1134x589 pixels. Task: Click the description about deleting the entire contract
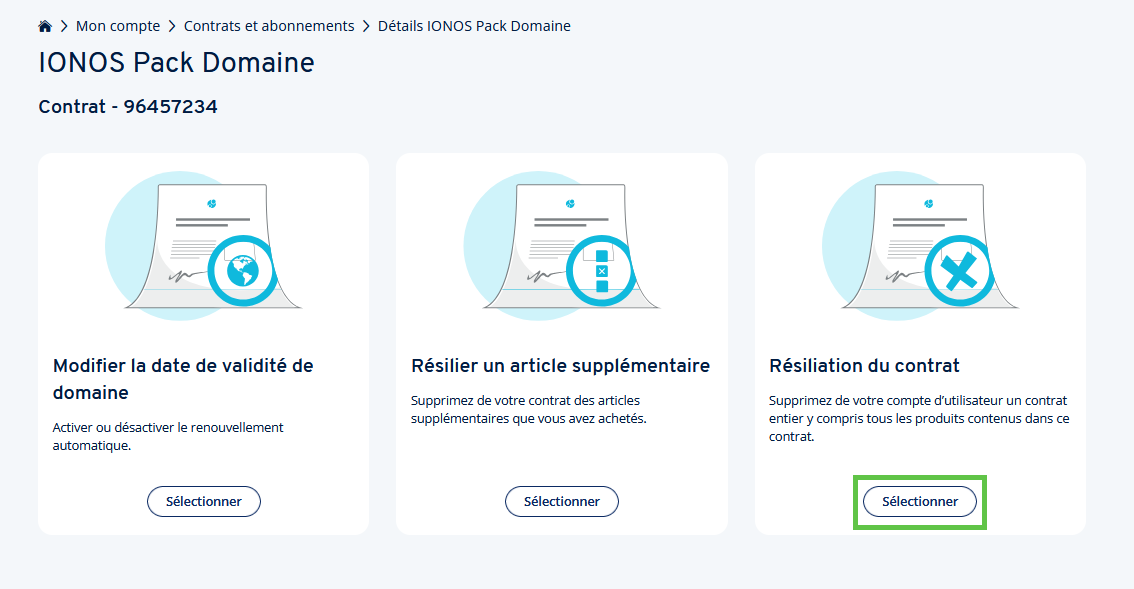click(918, 419)
